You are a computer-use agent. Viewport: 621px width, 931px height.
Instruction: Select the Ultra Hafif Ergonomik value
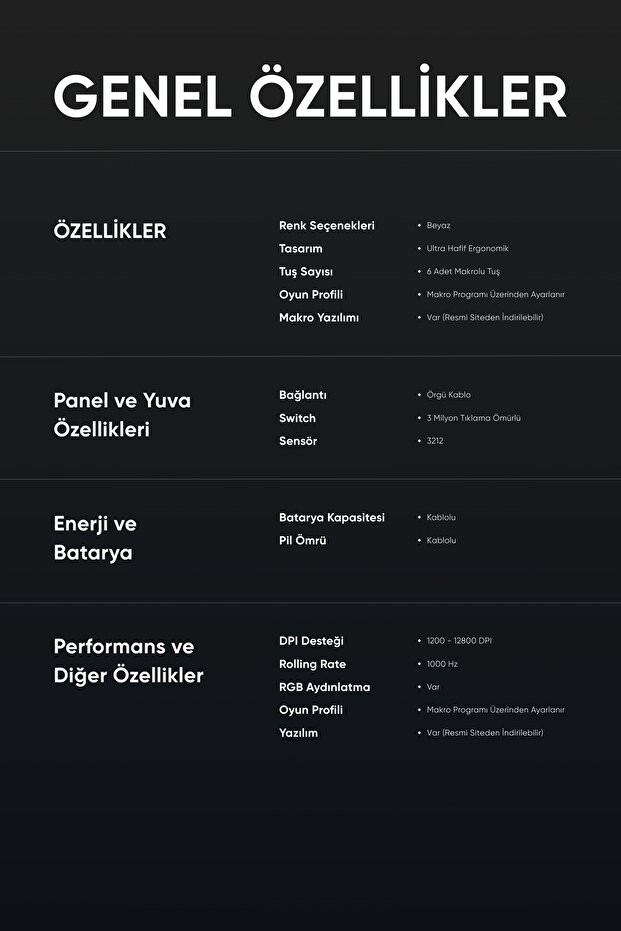[467, 249]
